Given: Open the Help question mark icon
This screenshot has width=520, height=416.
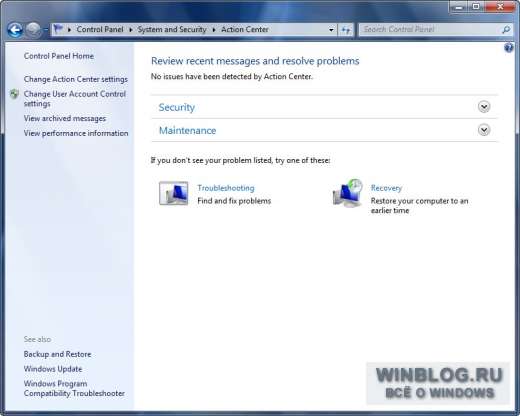Looking at the screenshot, I should pyautogui.click(x=509, y=48).
